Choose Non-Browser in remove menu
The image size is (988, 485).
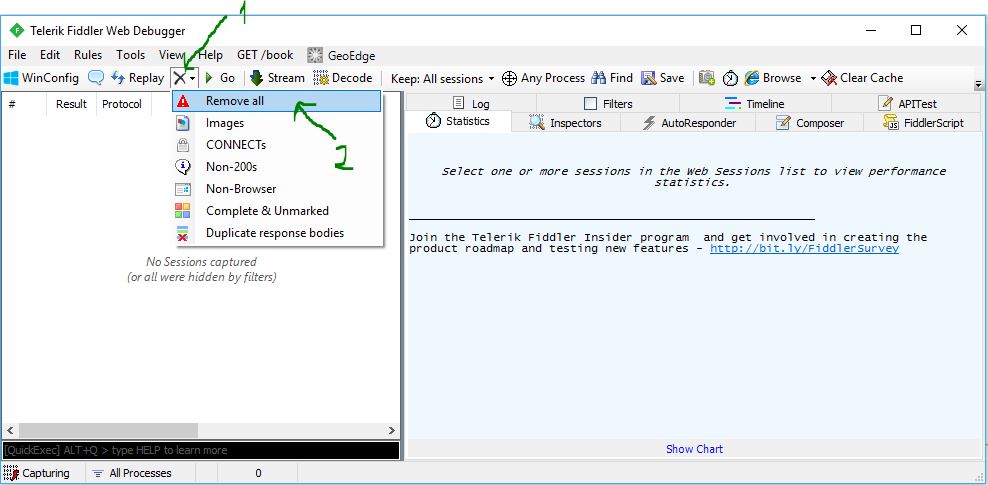[x=277, y=189]
